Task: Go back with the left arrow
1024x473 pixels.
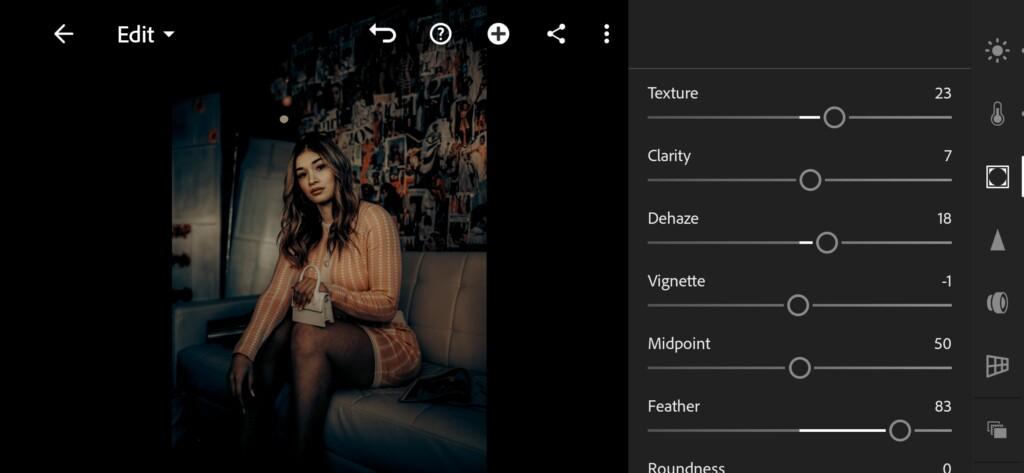Action: pos(63,34)
